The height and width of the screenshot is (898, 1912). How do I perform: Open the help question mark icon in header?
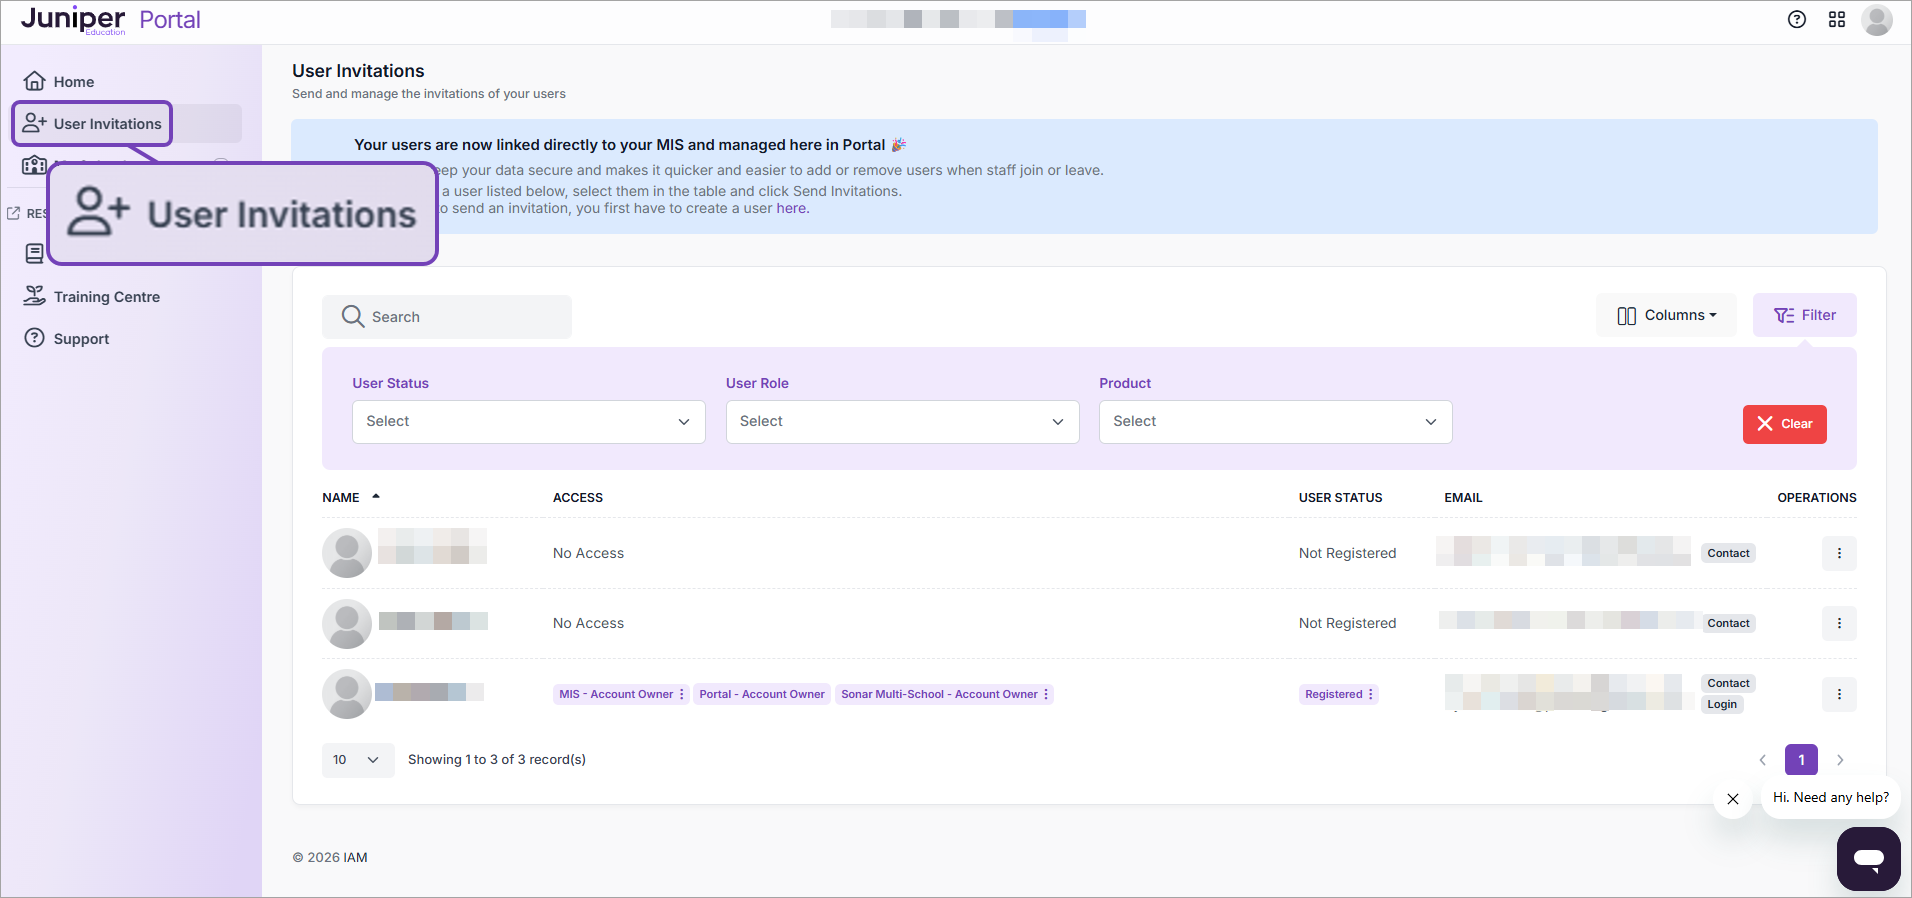(x=1797, y=20)
